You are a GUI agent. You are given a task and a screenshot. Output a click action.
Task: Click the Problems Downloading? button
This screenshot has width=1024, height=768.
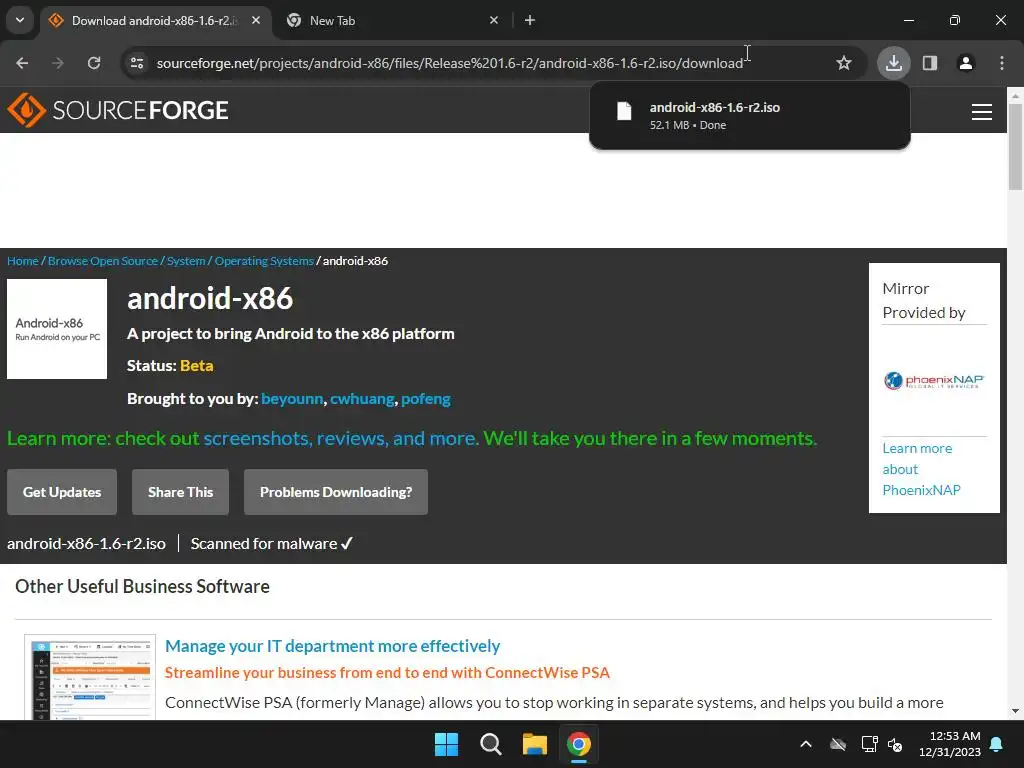click(x=336, y=492)
